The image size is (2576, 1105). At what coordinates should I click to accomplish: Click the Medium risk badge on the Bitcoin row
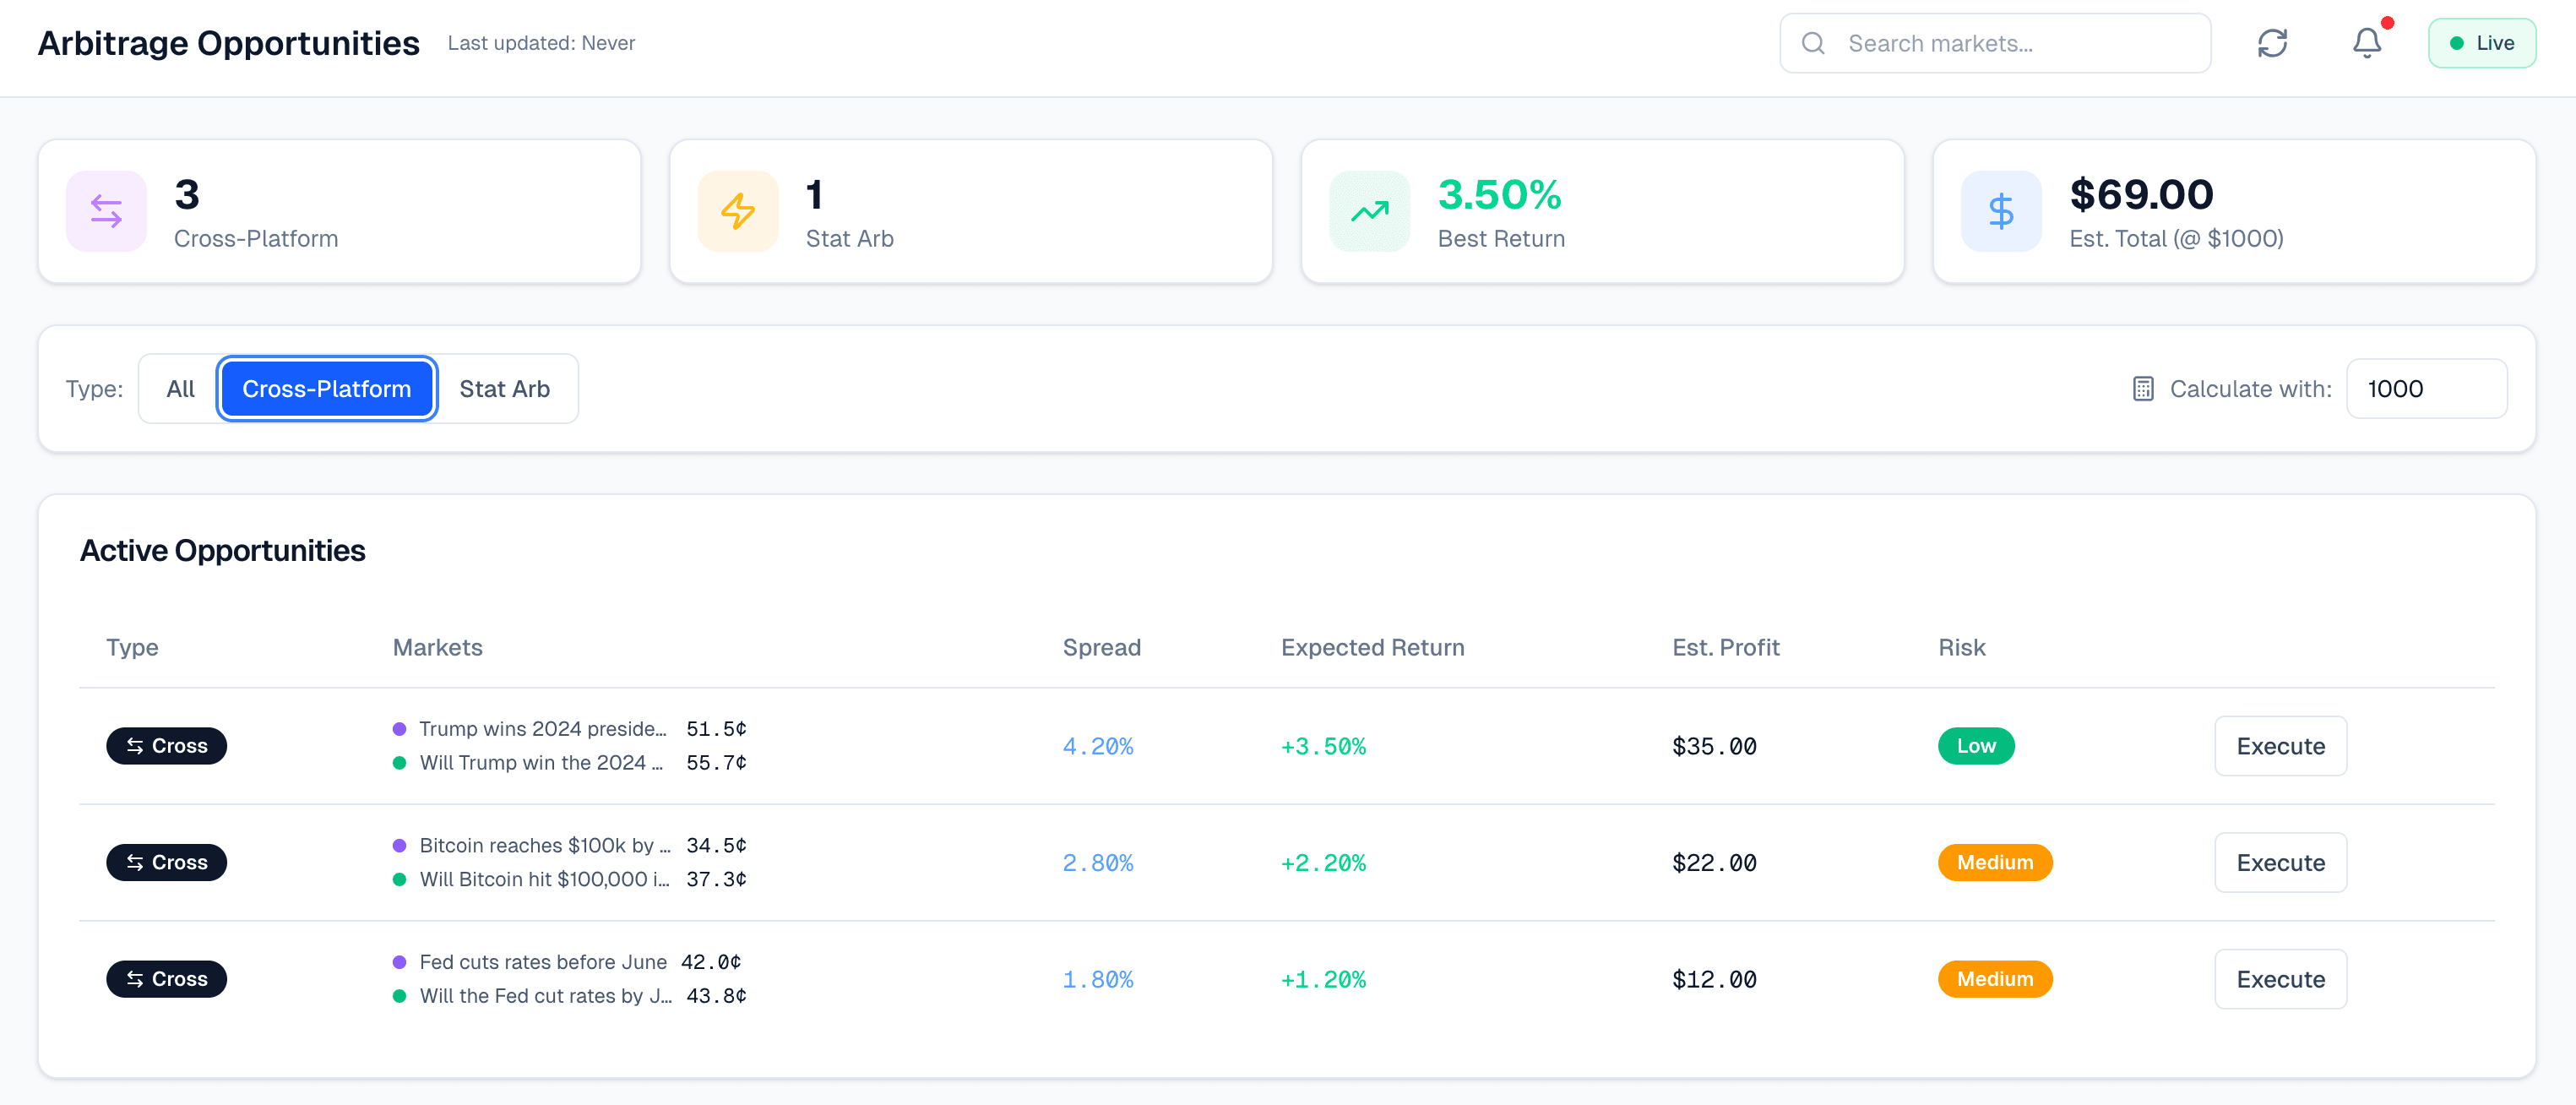pyautogui.click(x=1995, y=862)
